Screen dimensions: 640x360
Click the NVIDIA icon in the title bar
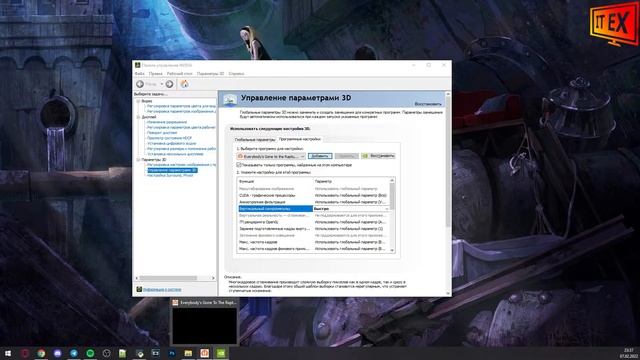pyautogui.click(x=138, y=65)
